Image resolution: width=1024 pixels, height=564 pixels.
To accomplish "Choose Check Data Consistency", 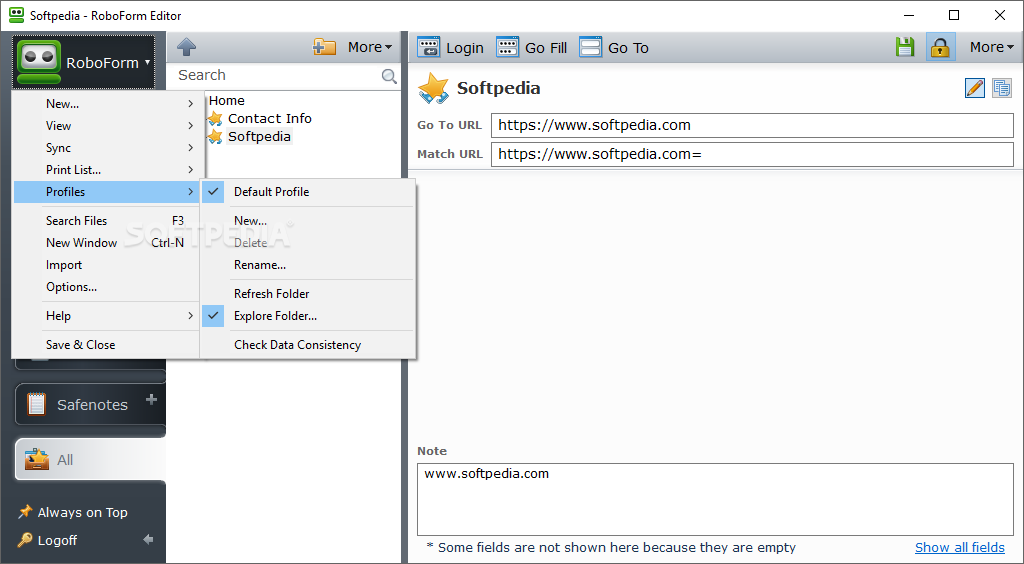I will (x=308, y=345).
